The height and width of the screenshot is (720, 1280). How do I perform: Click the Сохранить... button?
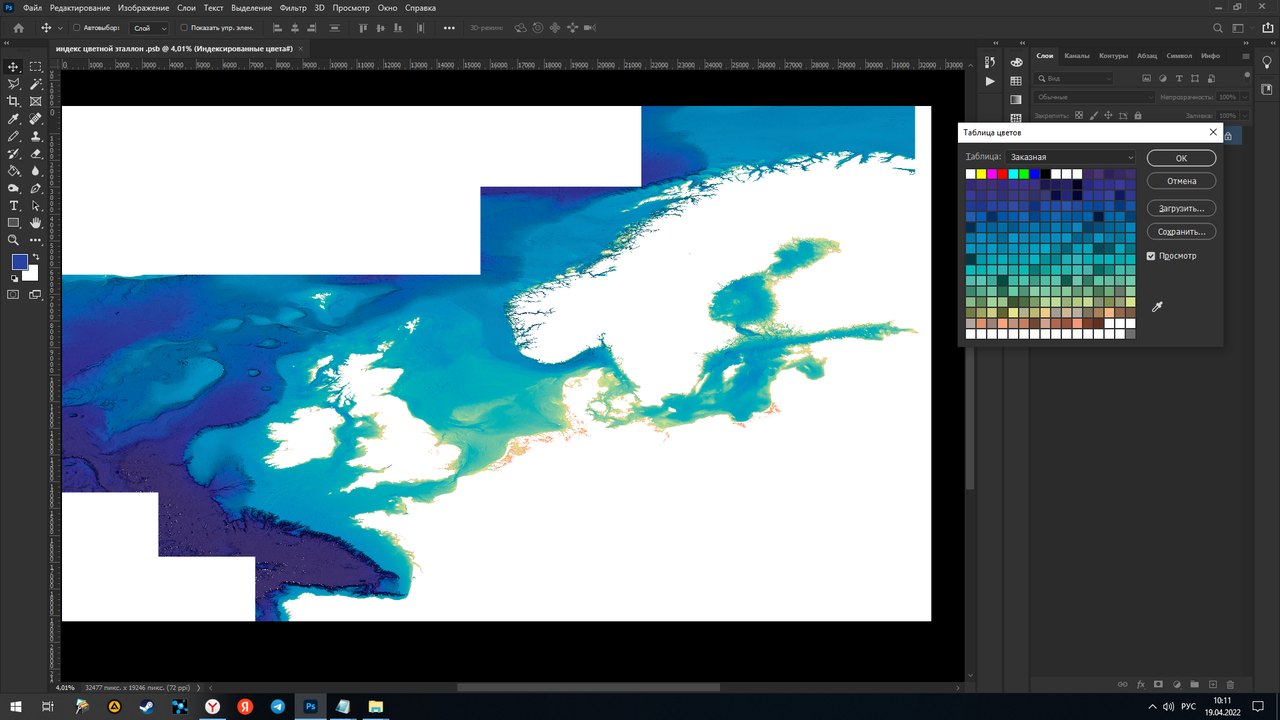(x=1181, y=231)
